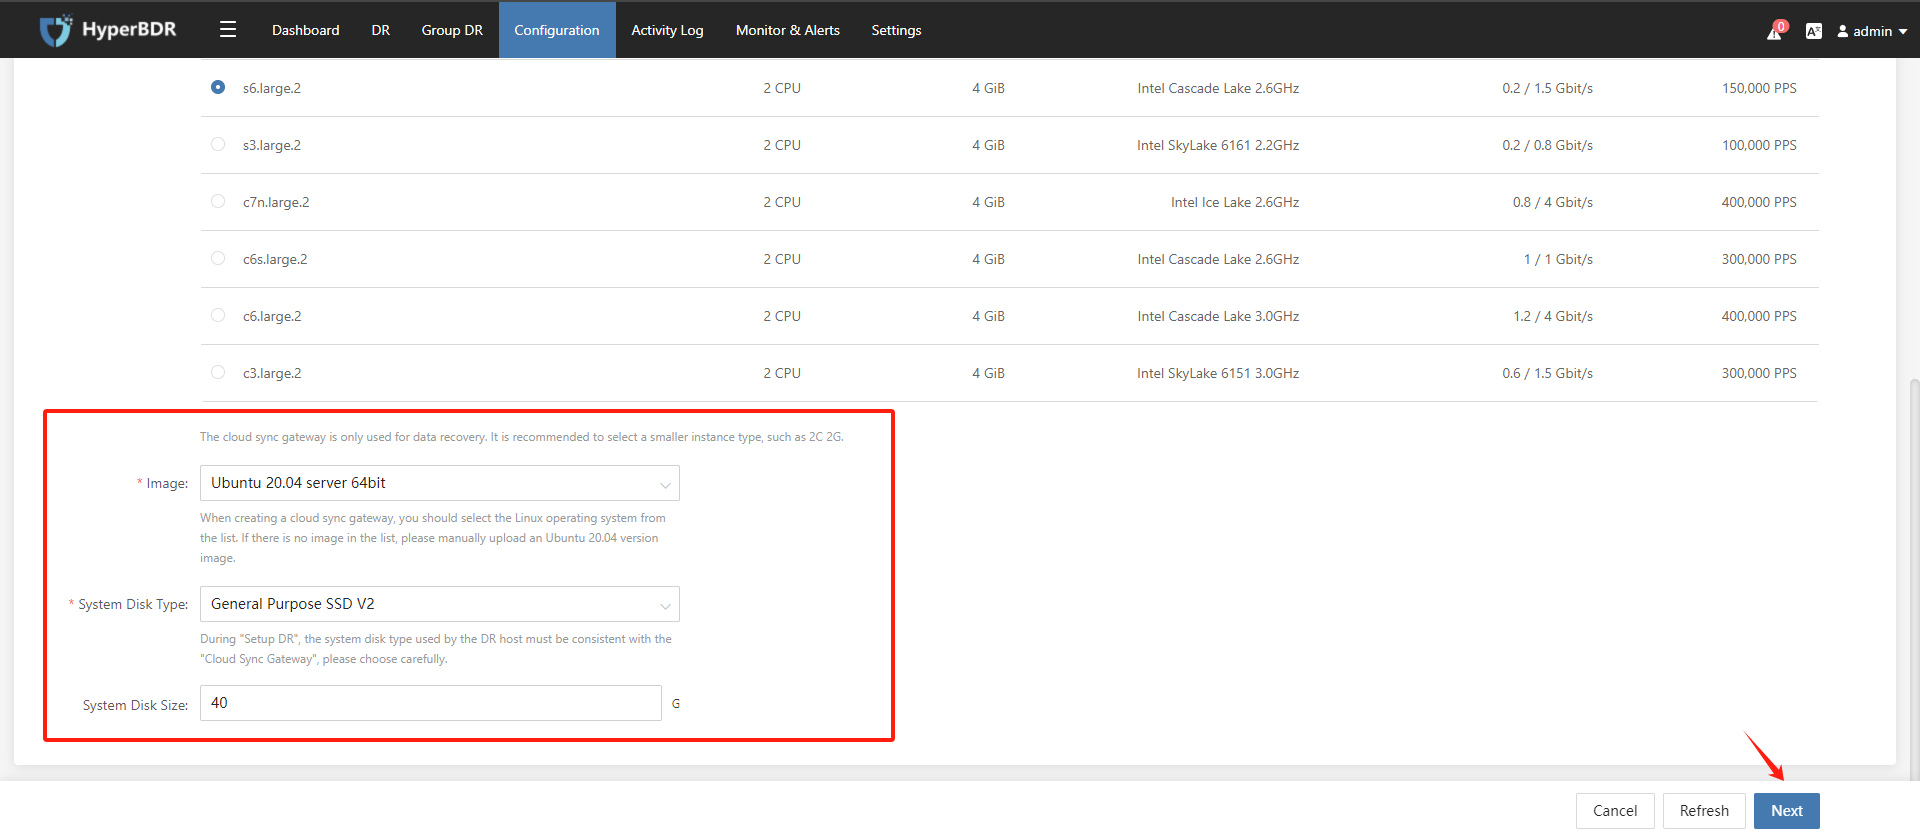Click the Refresh button

point(1704,811)
